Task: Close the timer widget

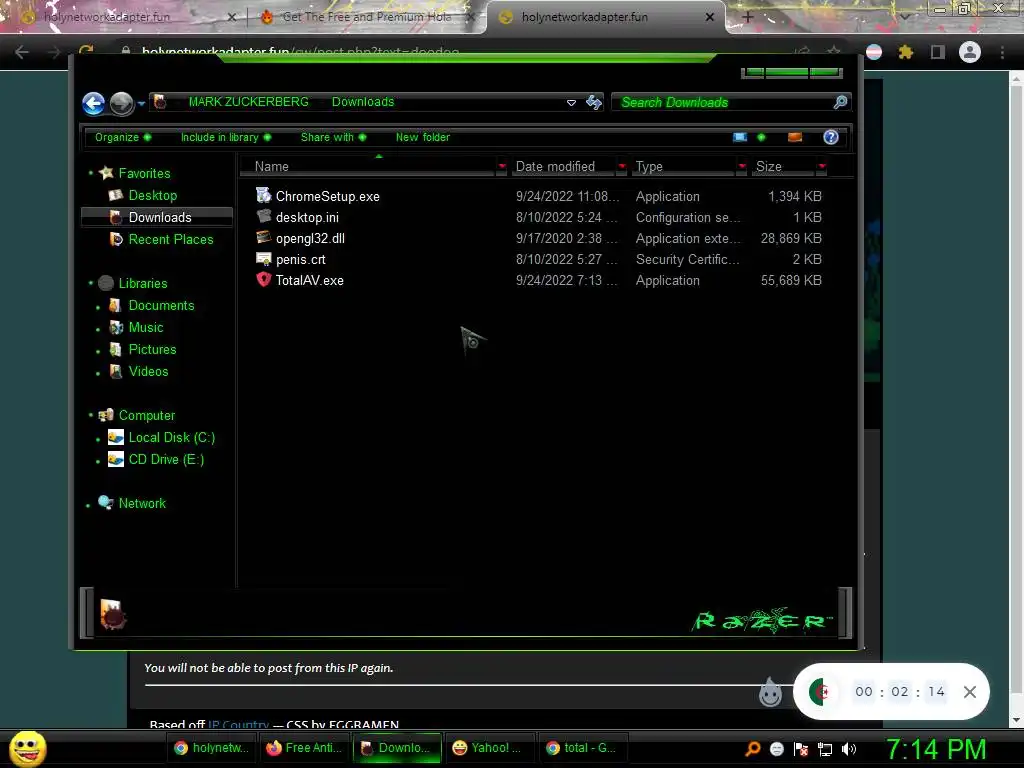Action: tap(970, 692)
